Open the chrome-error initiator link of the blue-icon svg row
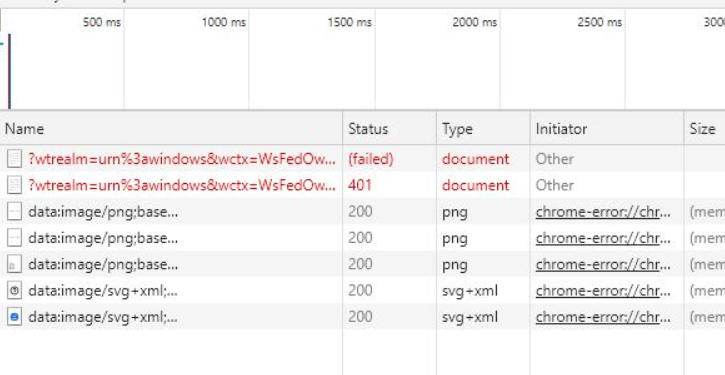Screen dimensions: 725x375 tap(603, 317)
